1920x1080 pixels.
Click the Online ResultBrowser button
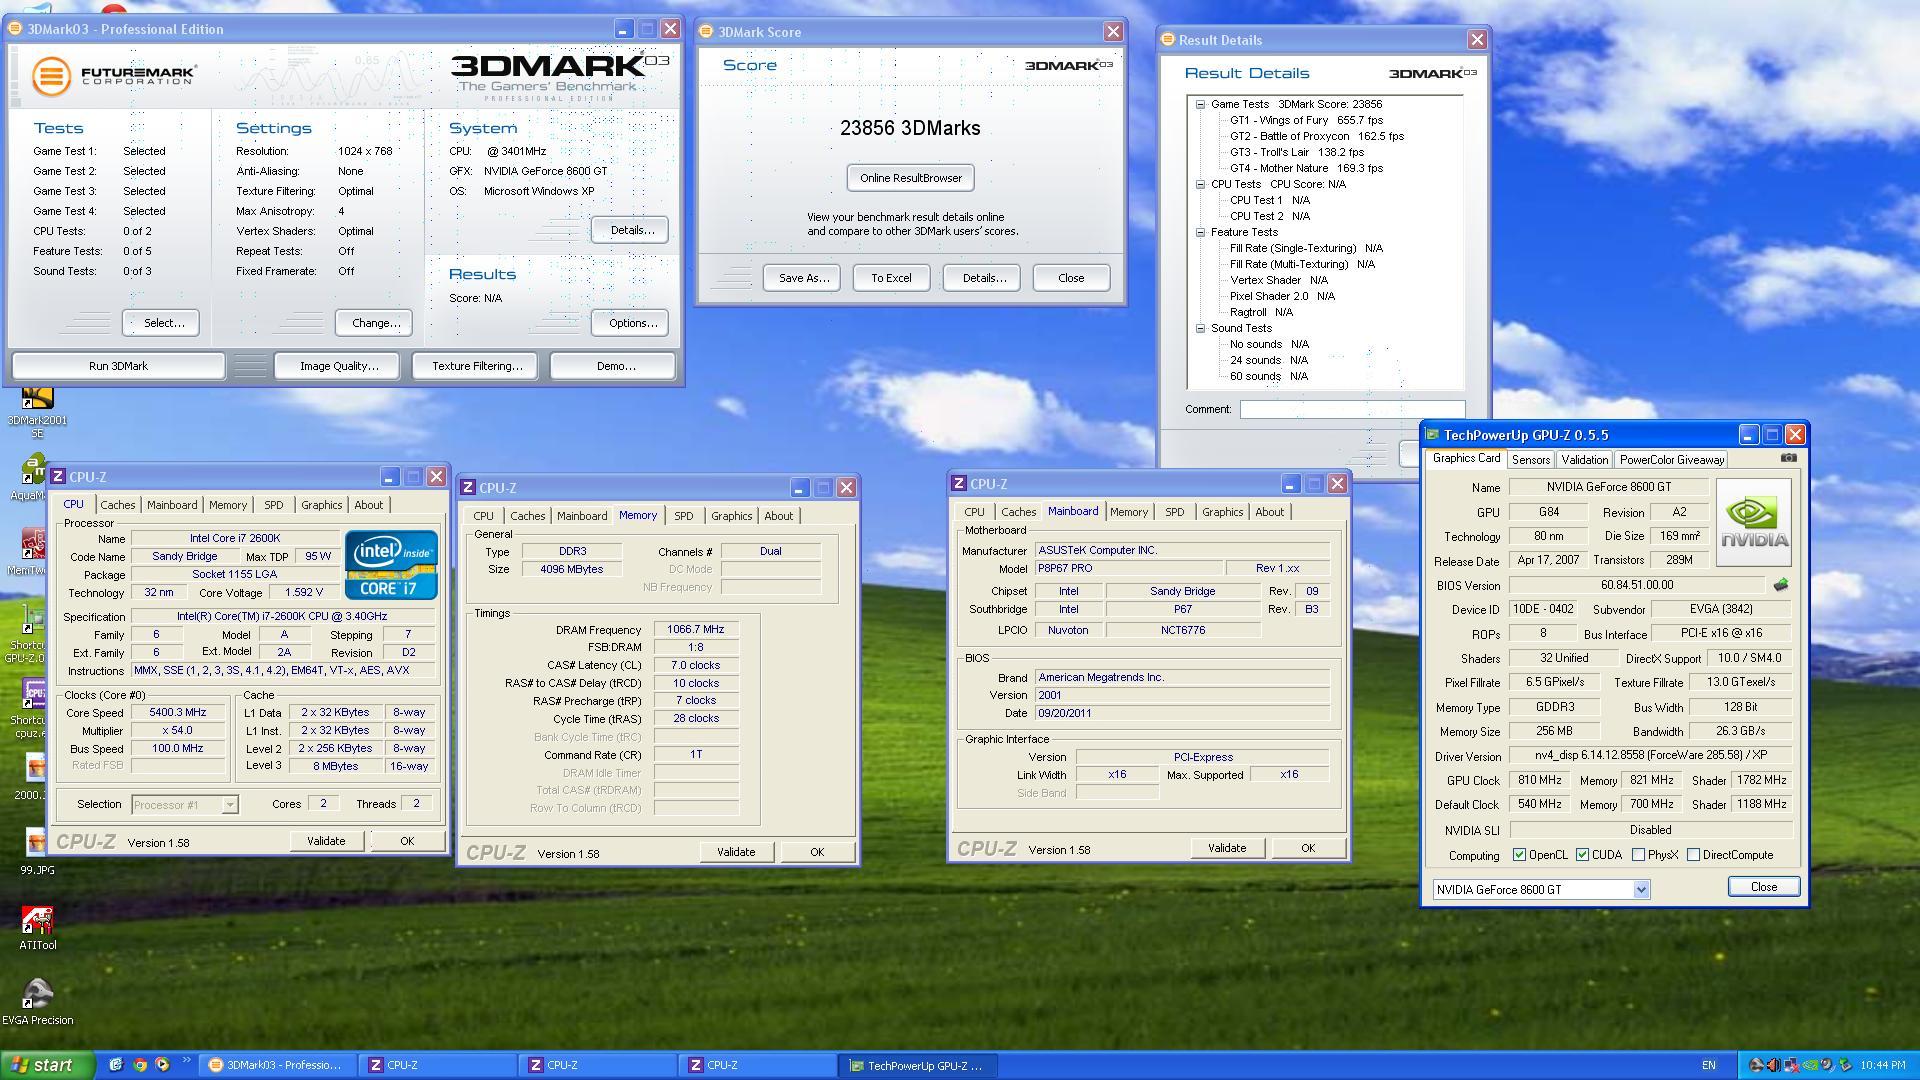[910, 178]
